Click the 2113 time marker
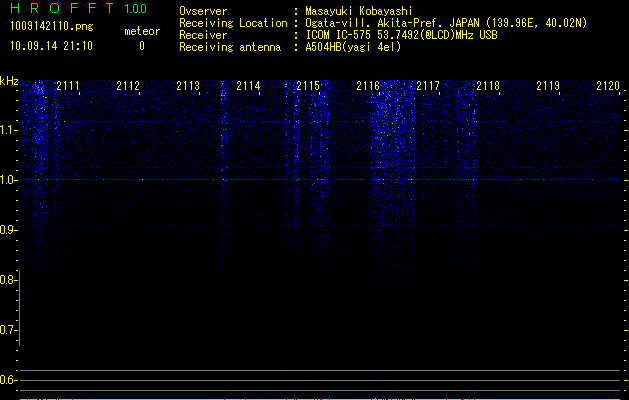This screenshot has height=400, width=629. [x=188, y=86]
